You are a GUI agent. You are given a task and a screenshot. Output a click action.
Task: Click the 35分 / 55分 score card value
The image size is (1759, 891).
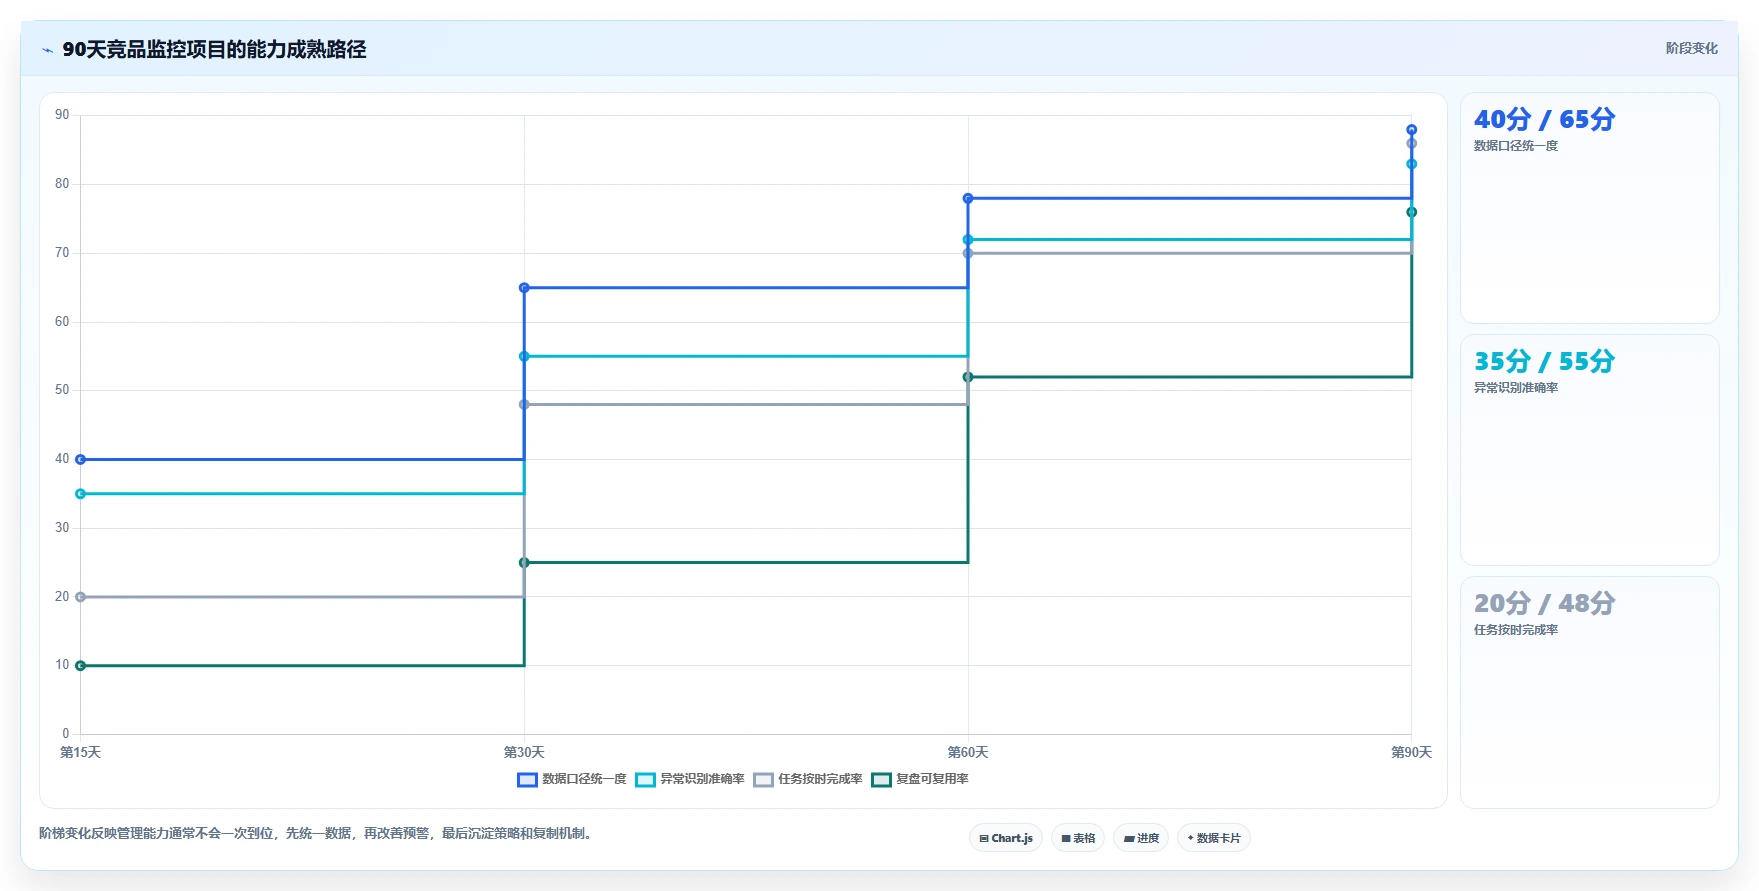click(x=1544, y=362)
